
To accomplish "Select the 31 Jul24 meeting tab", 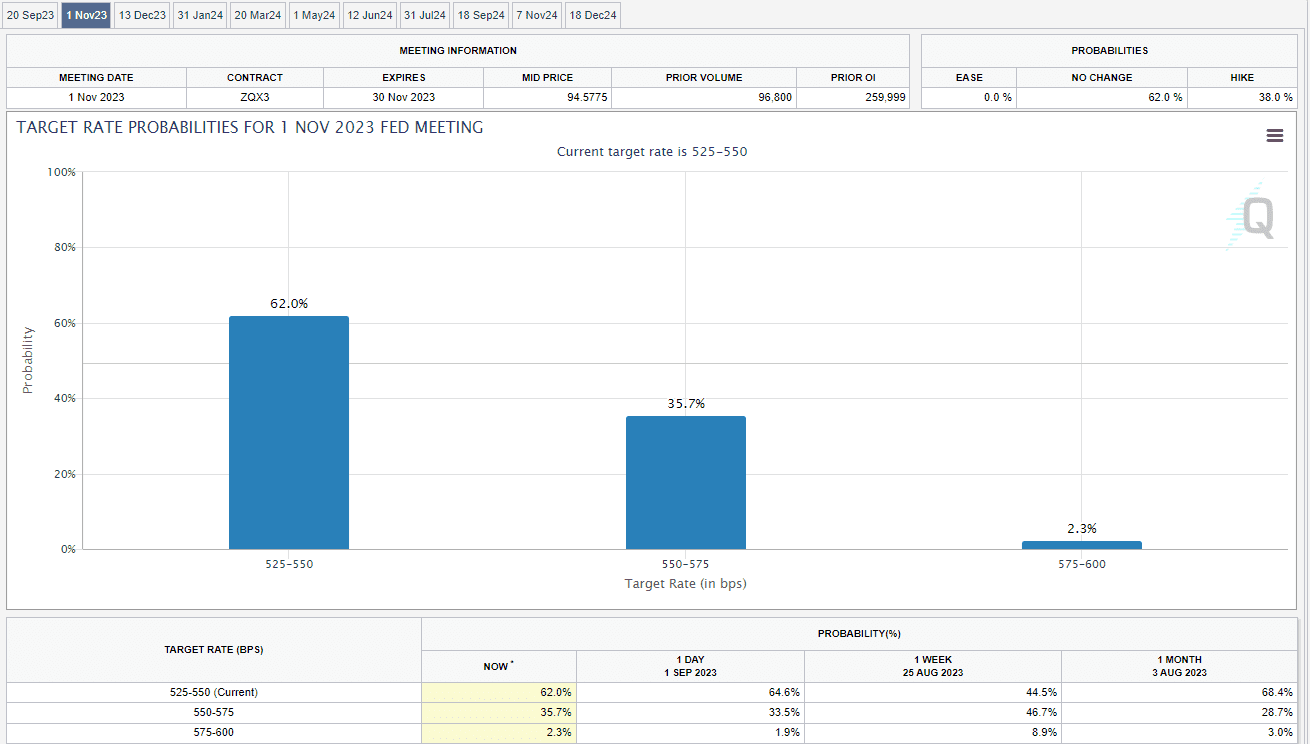I will click(x=425, y=15).
